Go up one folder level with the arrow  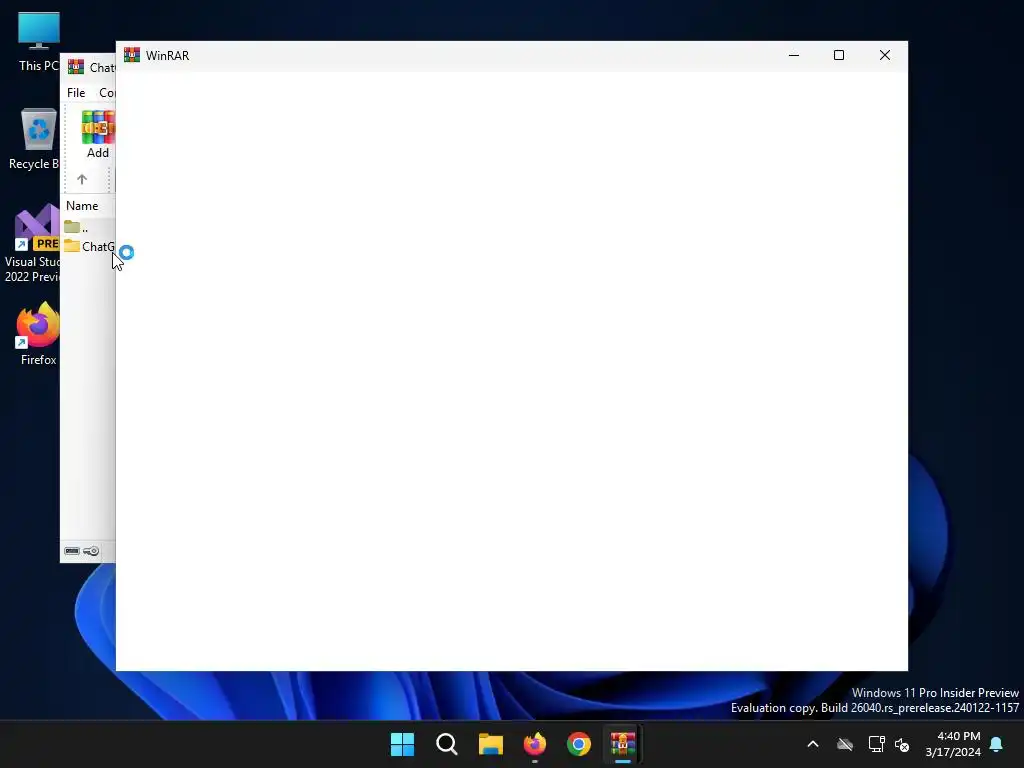coord(82,179)
